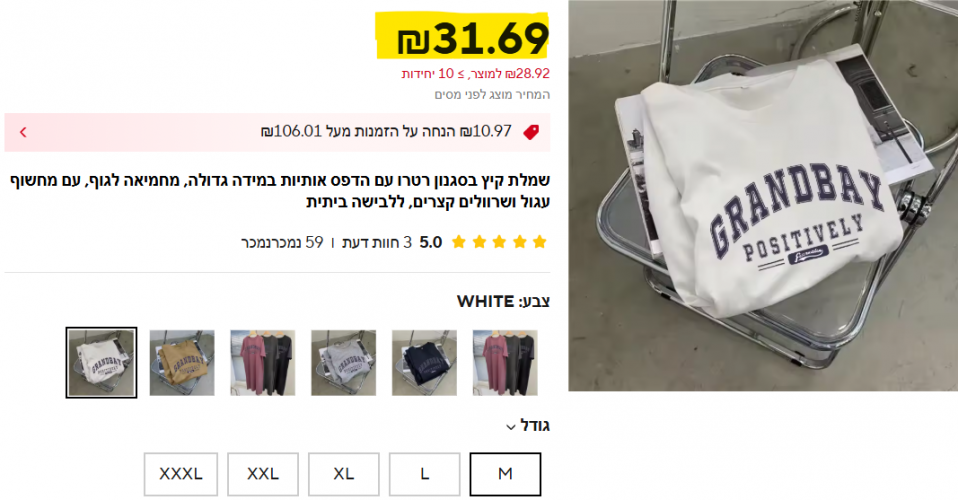Collapse the גודל size section chevron
The width and height of the screenshot is (958, 500).
tap(511, 427)
